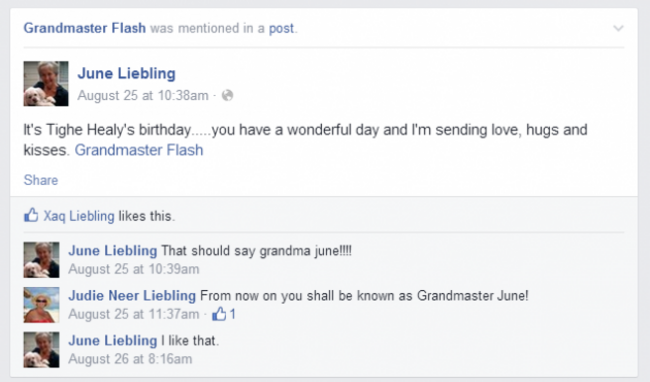This screenshot has width=650, height=382.
Task: Click June's avatar on the grandma june comment
Action: pos(41,260)
